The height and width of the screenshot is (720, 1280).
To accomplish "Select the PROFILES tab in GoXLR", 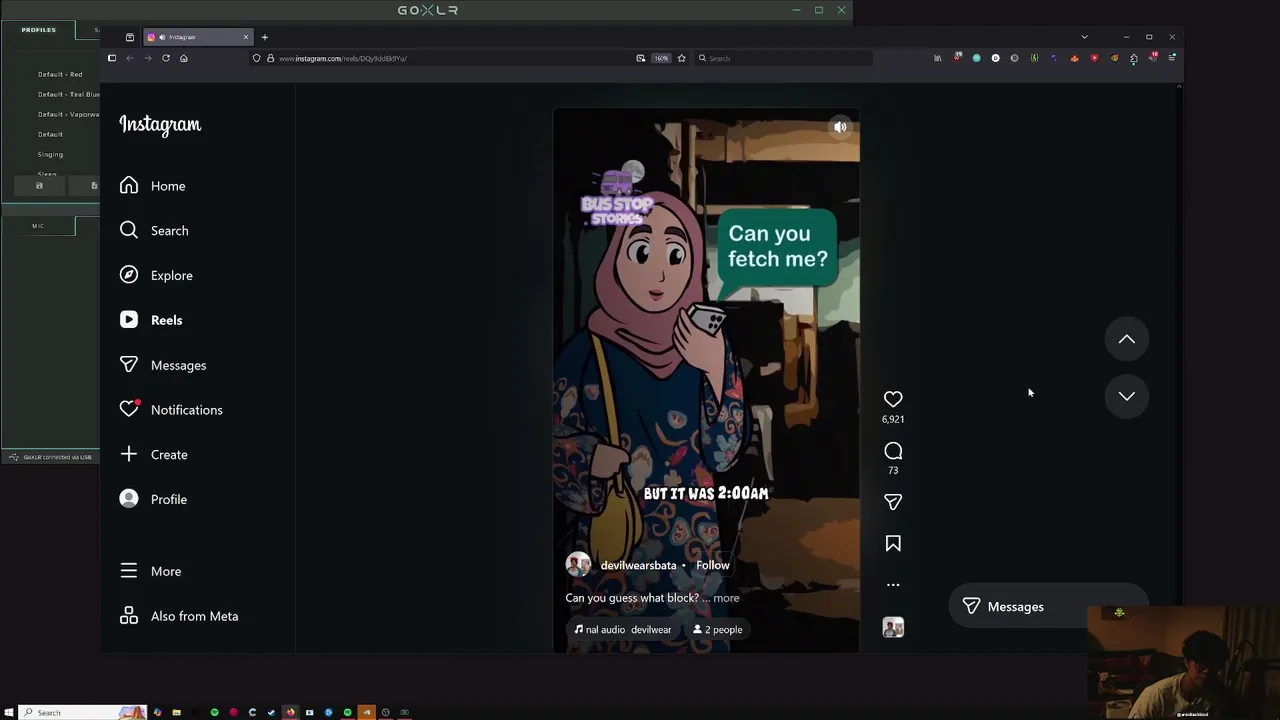I will 38,30.
